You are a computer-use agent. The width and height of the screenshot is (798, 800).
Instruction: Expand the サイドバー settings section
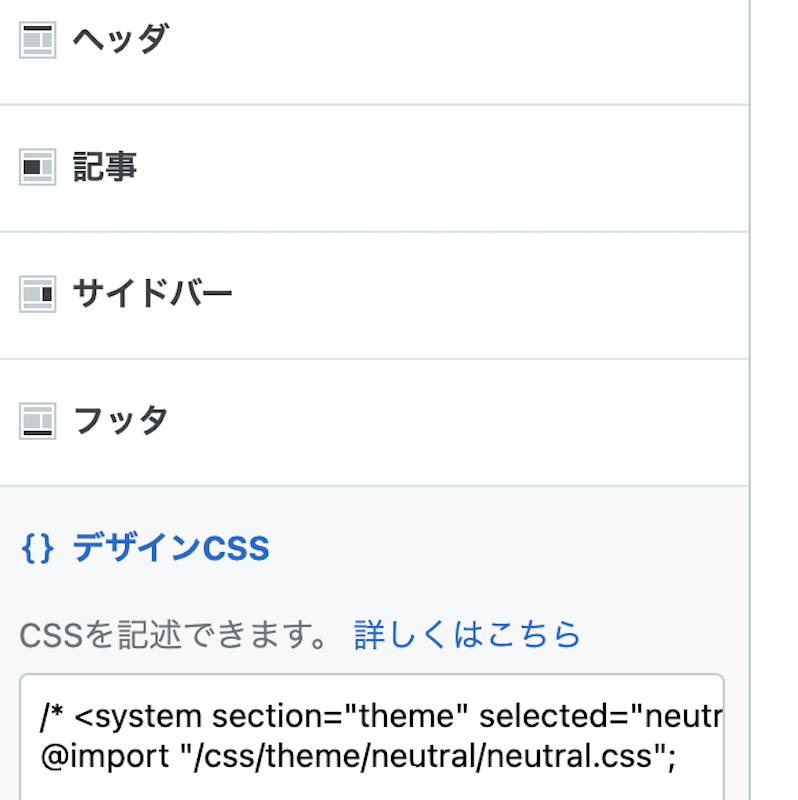[x=150, y=293]
